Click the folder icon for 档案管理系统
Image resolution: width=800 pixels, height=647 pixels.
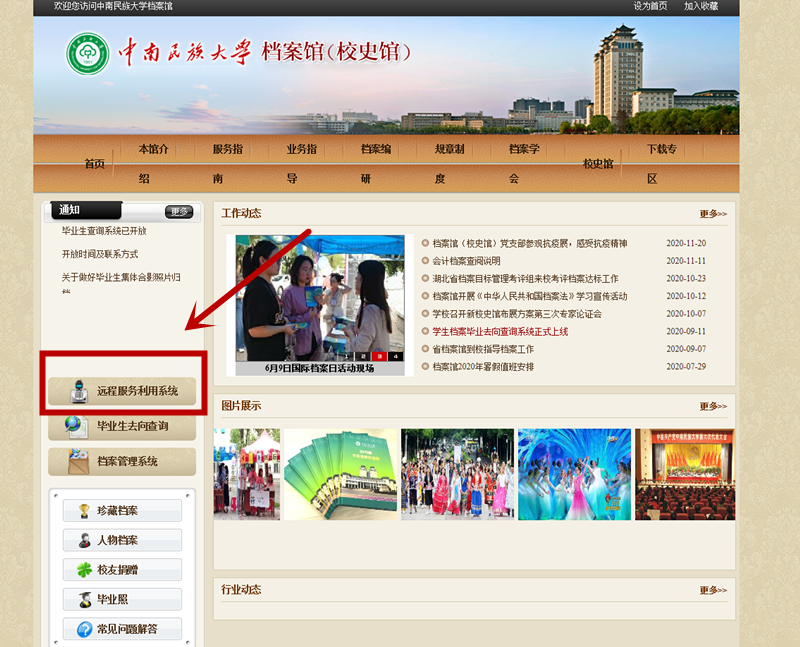pos(76,461)
